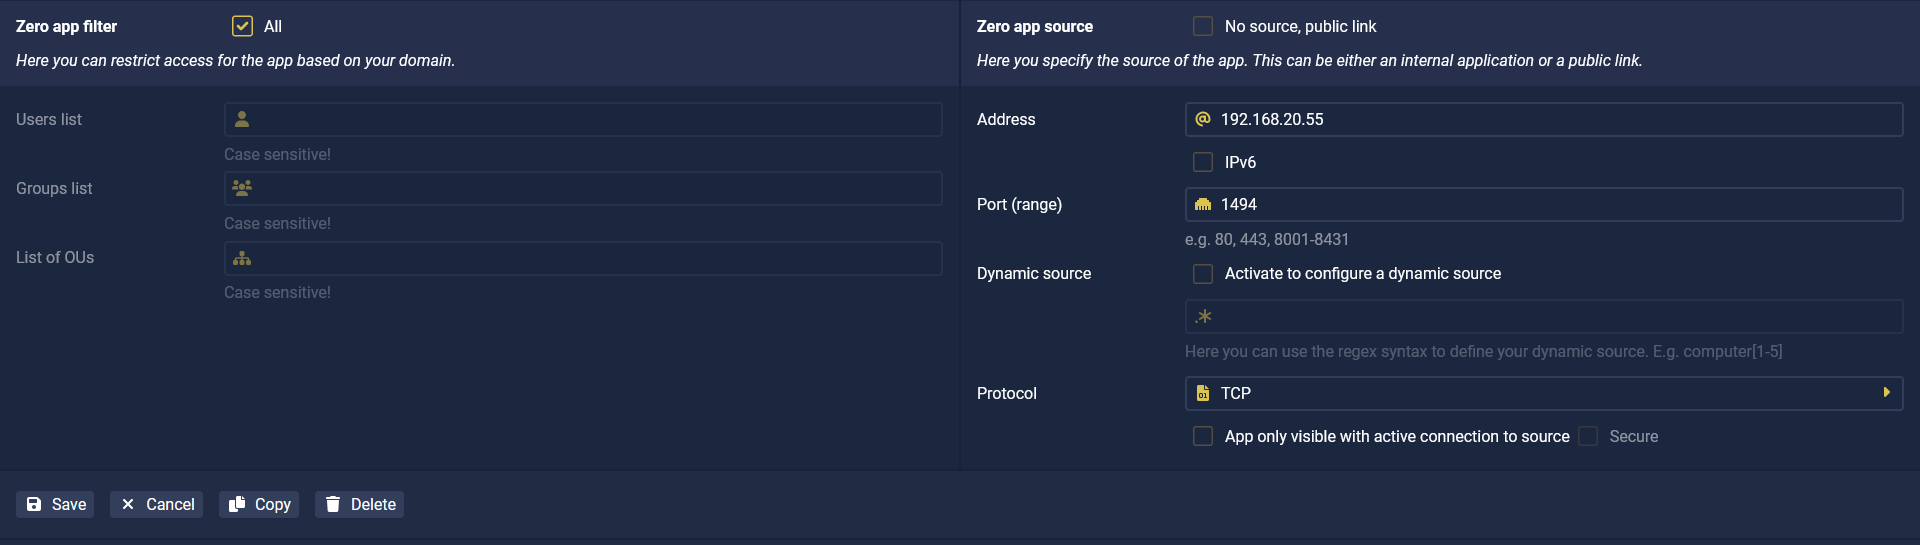
Task: Tick the IPv6 checkbox
Action: coord(1203,162)
